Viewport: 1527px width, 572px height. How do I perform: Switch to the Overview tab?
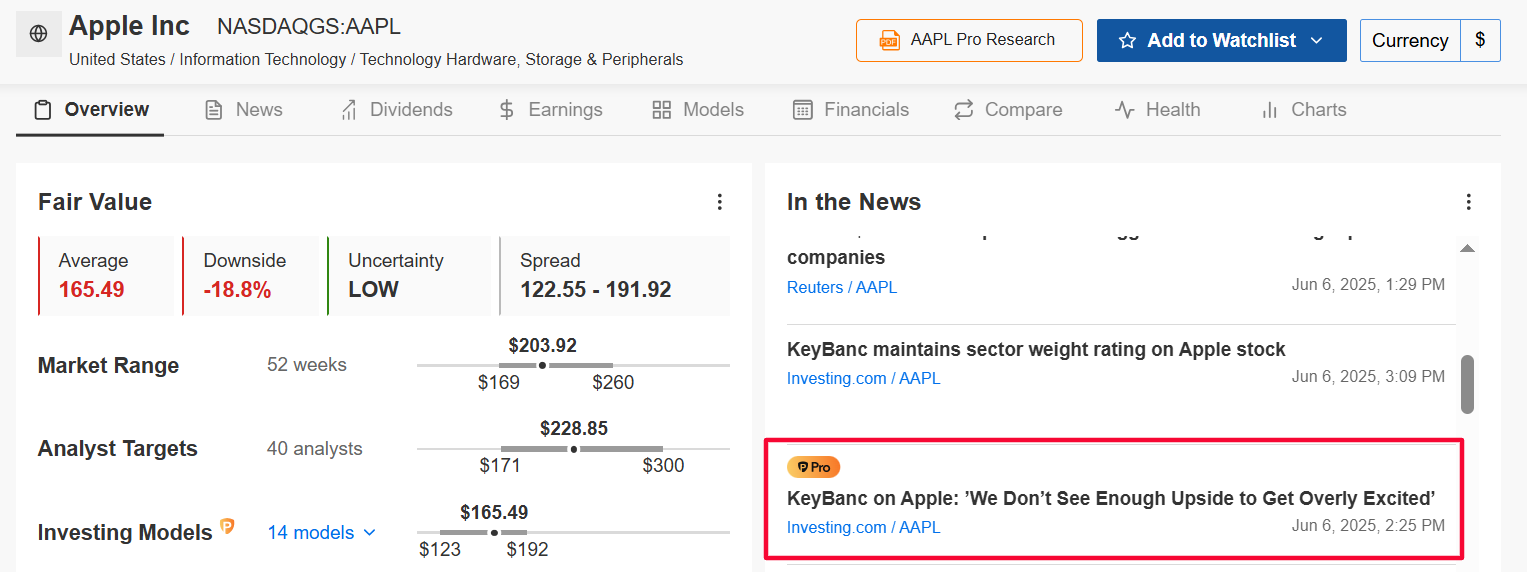91,110
